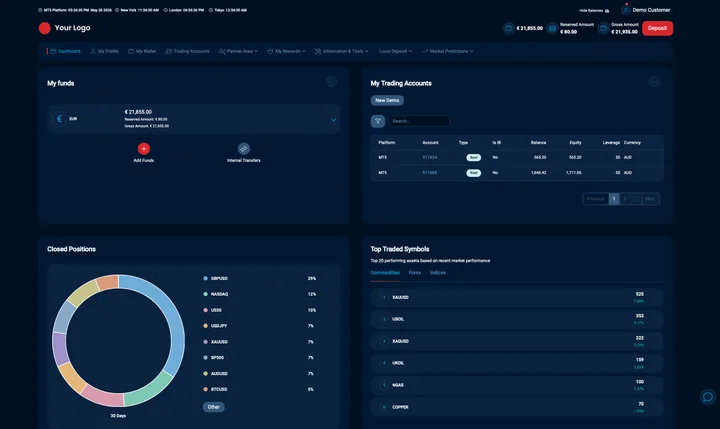Select the SP500 legend entry
Screen dimensions: 720x429
pos(214,357)
